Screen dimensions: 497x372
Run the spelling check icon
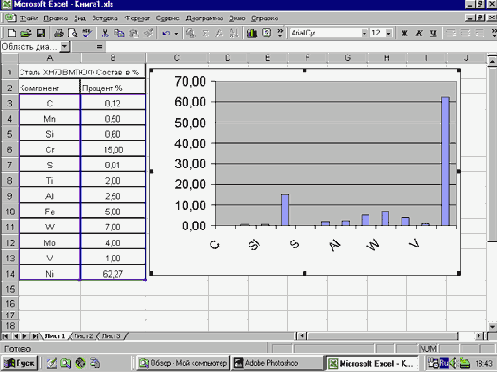[x=87, y=33]
